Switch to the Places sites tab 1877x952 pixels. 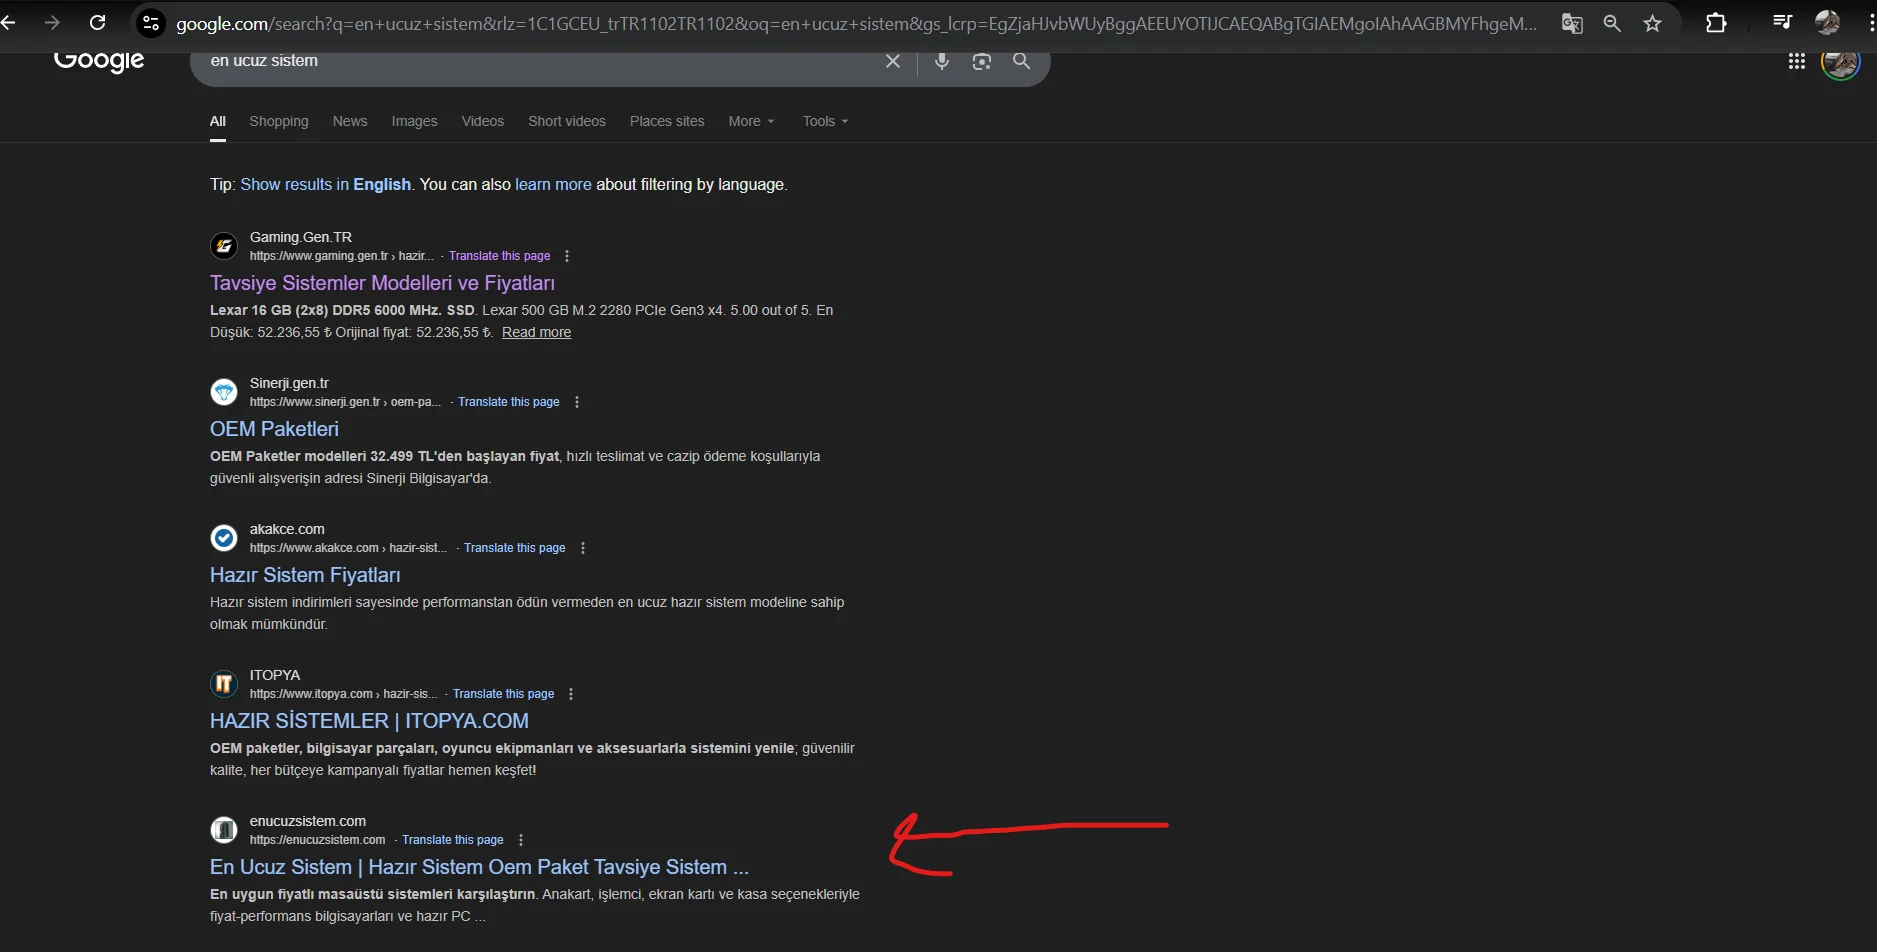coord(667,121)
